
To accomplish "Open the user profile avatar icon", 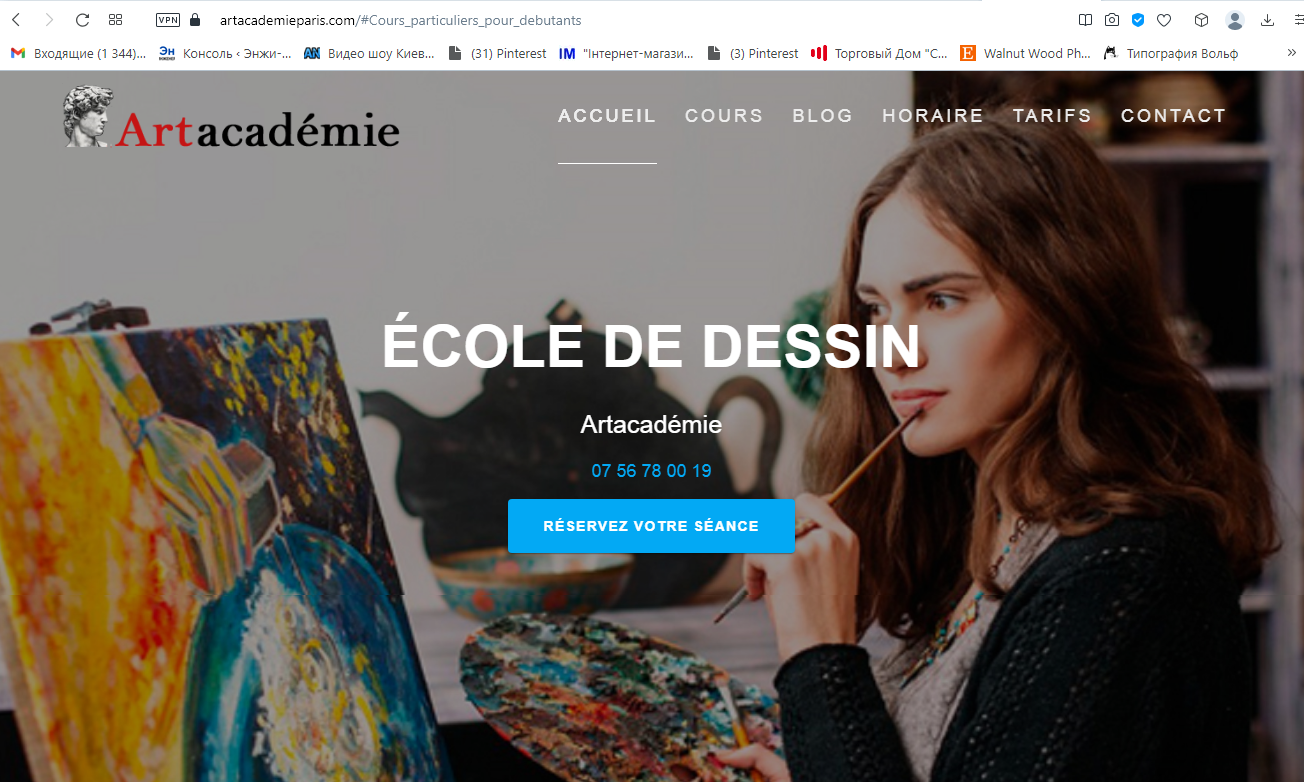I will click(1235, 20).
